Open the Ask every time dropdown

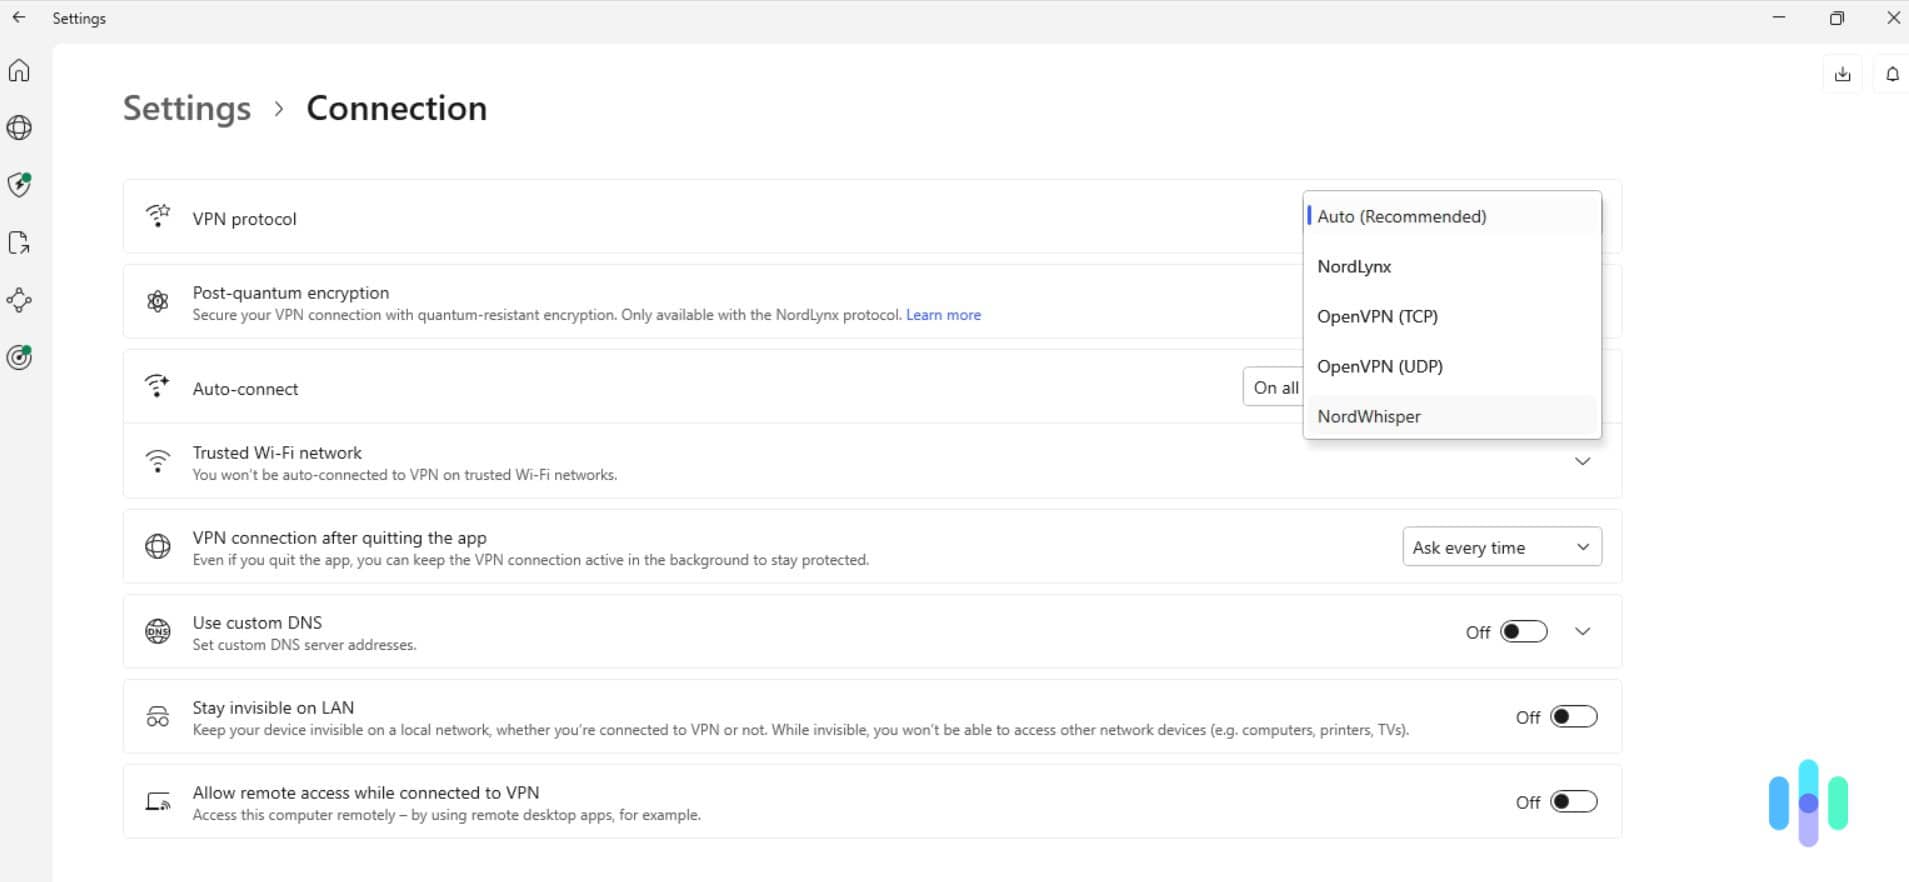[1501, 547]
